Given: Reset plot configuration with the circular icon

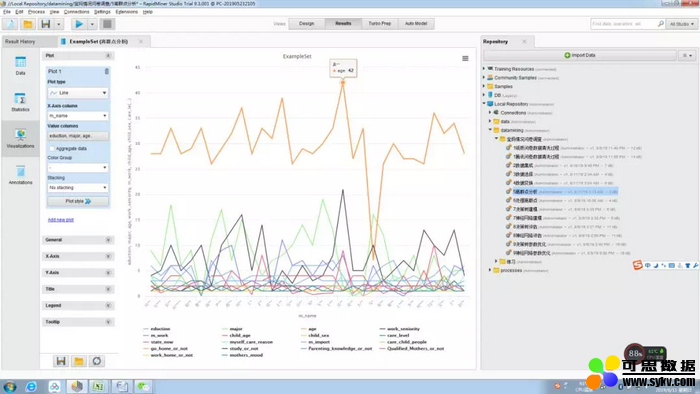Looking at the screenshot, I should coord(97,361).
